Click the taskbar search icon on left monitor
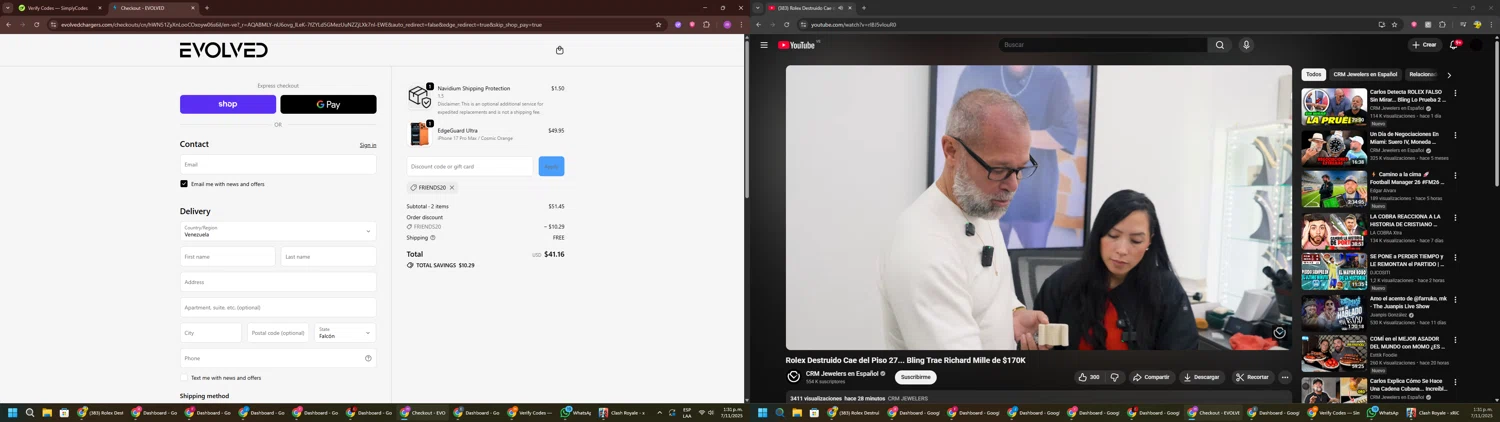This screenshot has height=422, width=1500. 30,412
